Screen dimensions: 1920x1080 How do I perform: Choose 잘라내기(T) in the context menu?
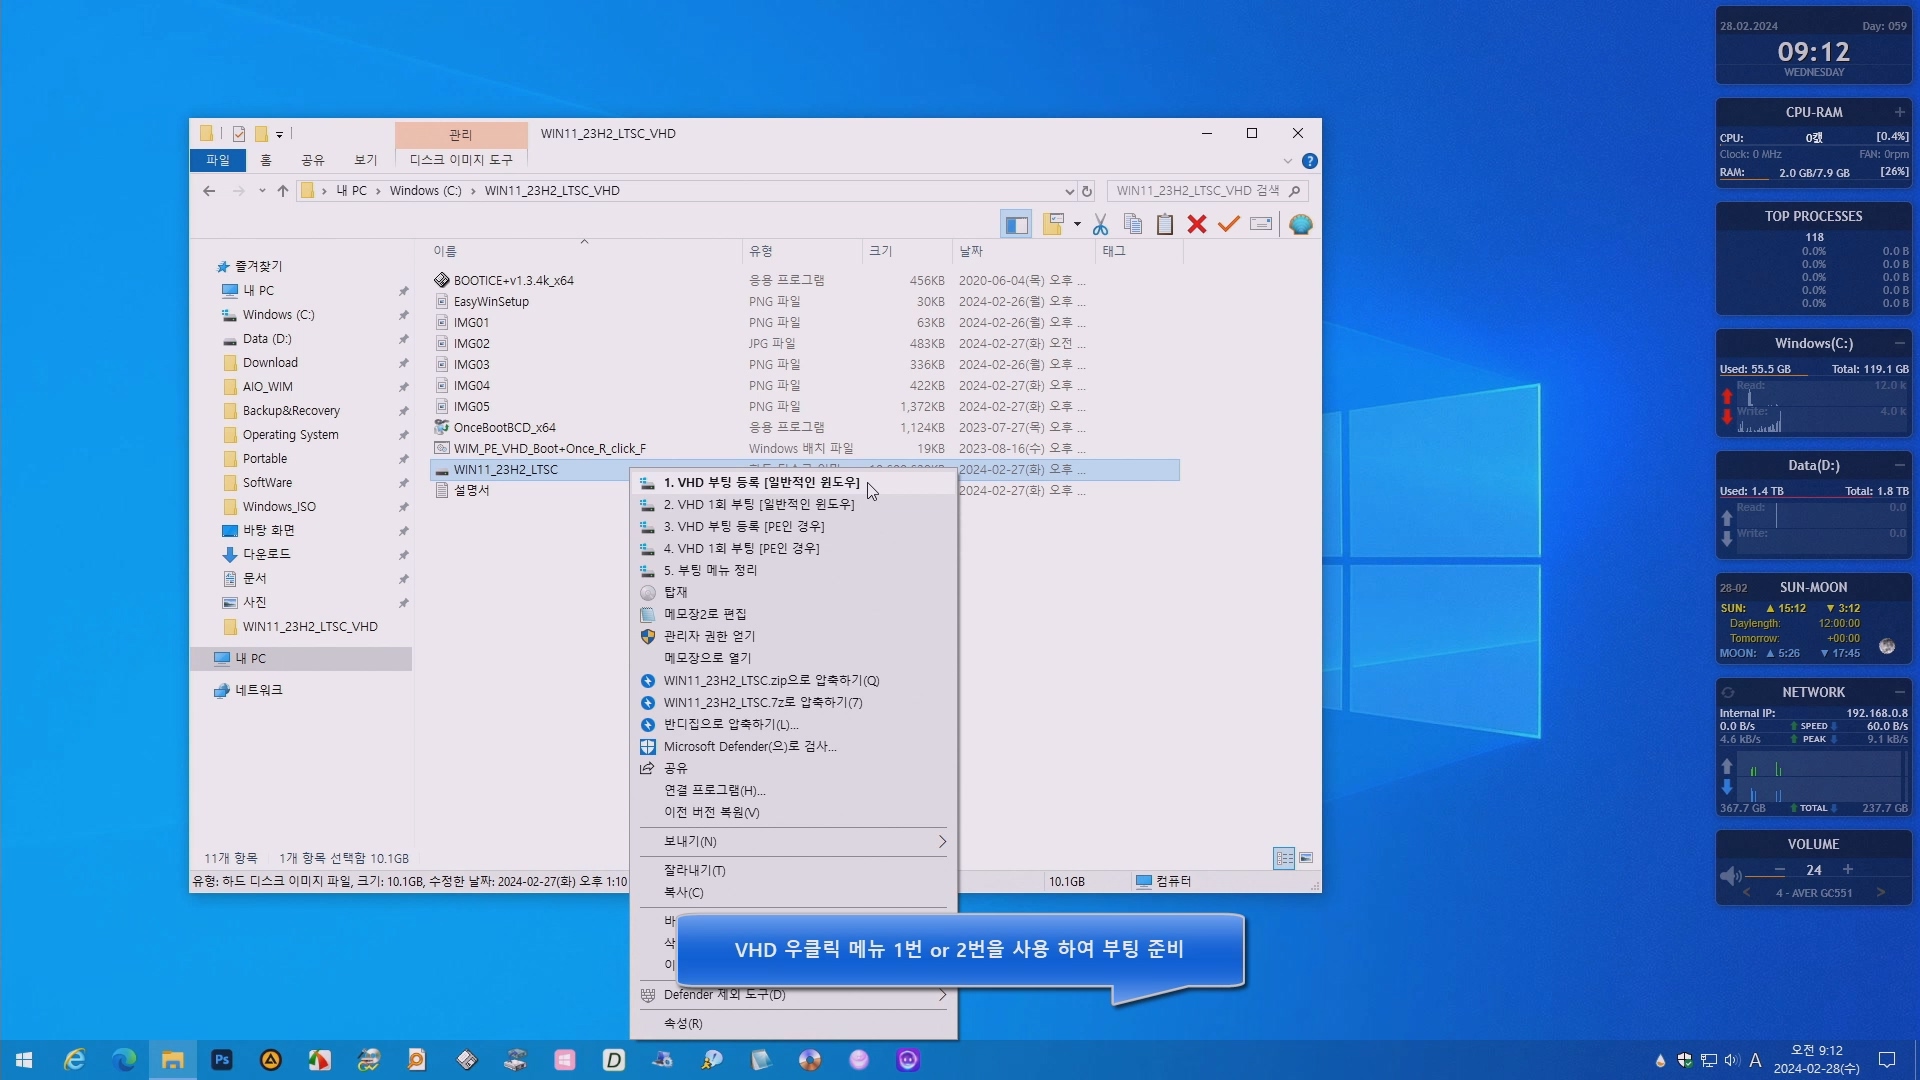click(x=793, y=871)
